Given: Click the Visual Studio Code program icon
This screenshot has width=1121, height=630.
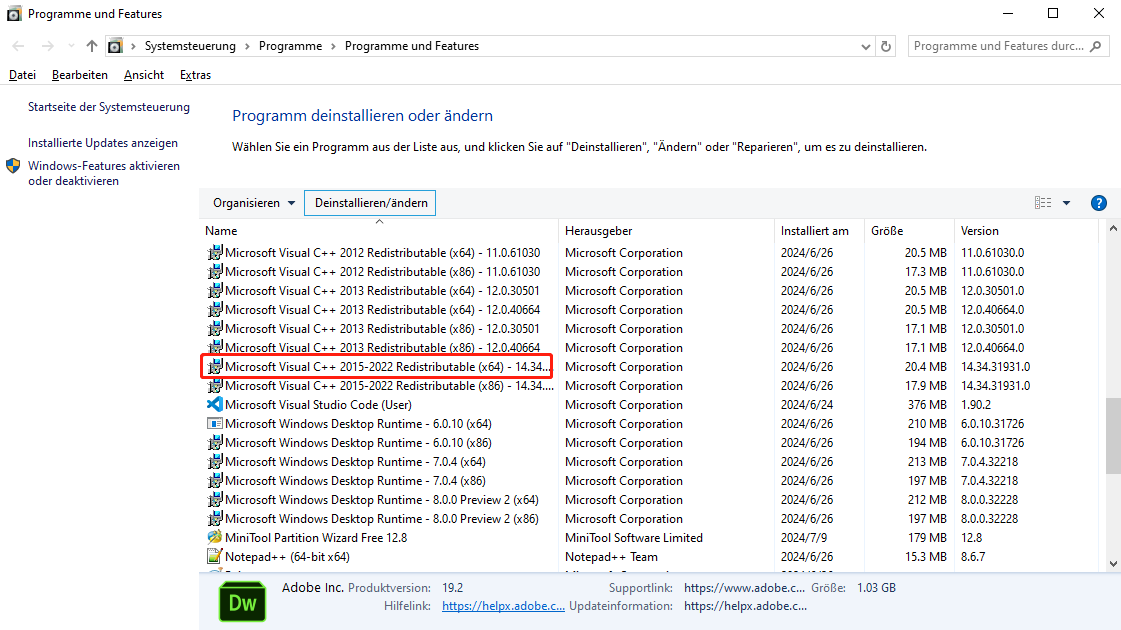Looking at the screenshot, I should 214,404.
